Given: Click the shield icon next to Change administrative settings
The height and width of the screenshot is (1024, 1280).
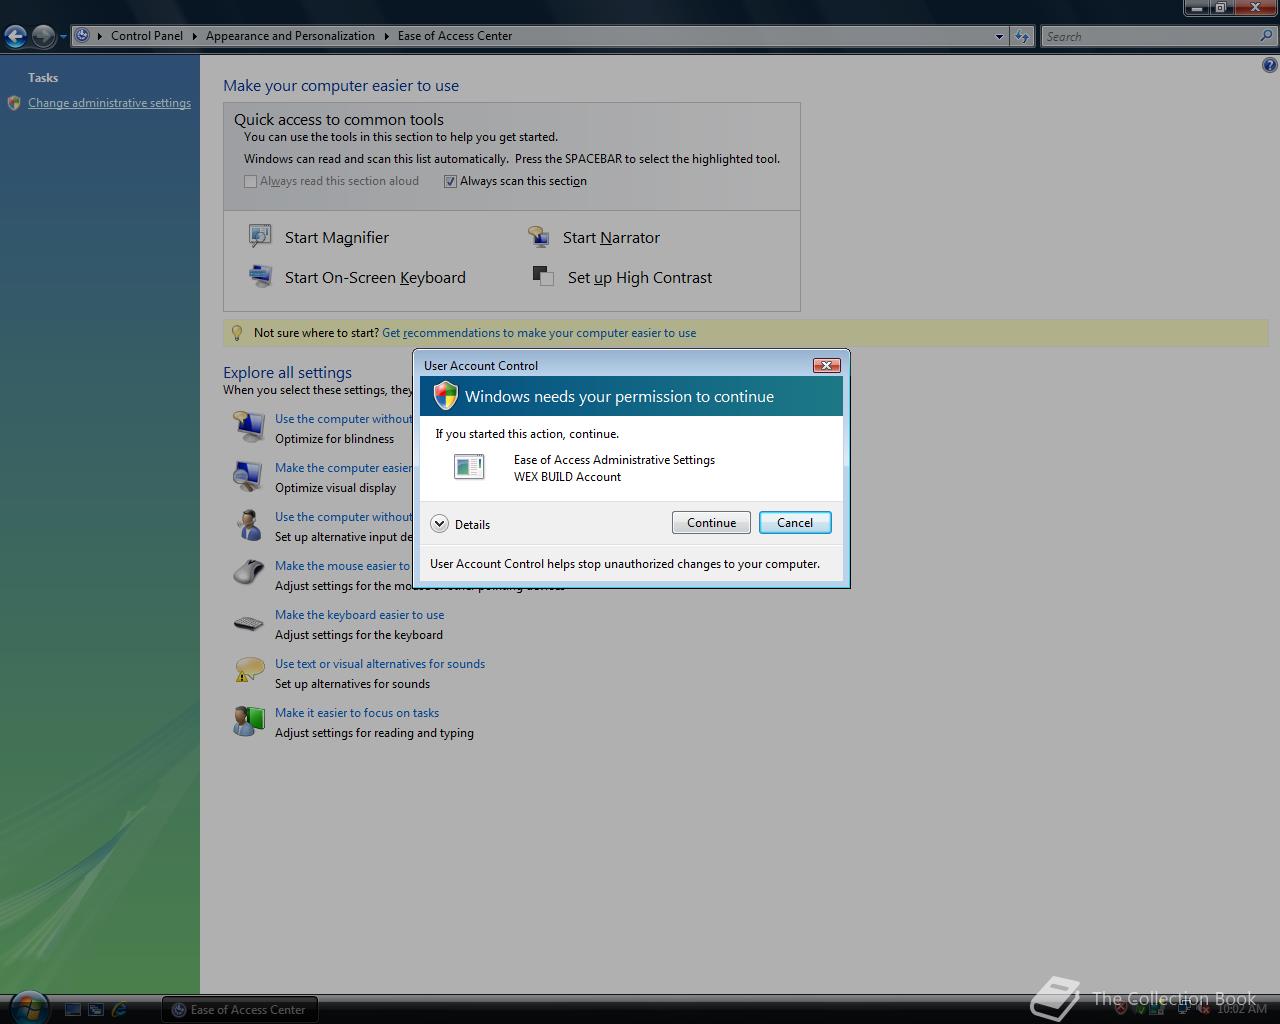Looking at the screenshot, I should (14, 103).
